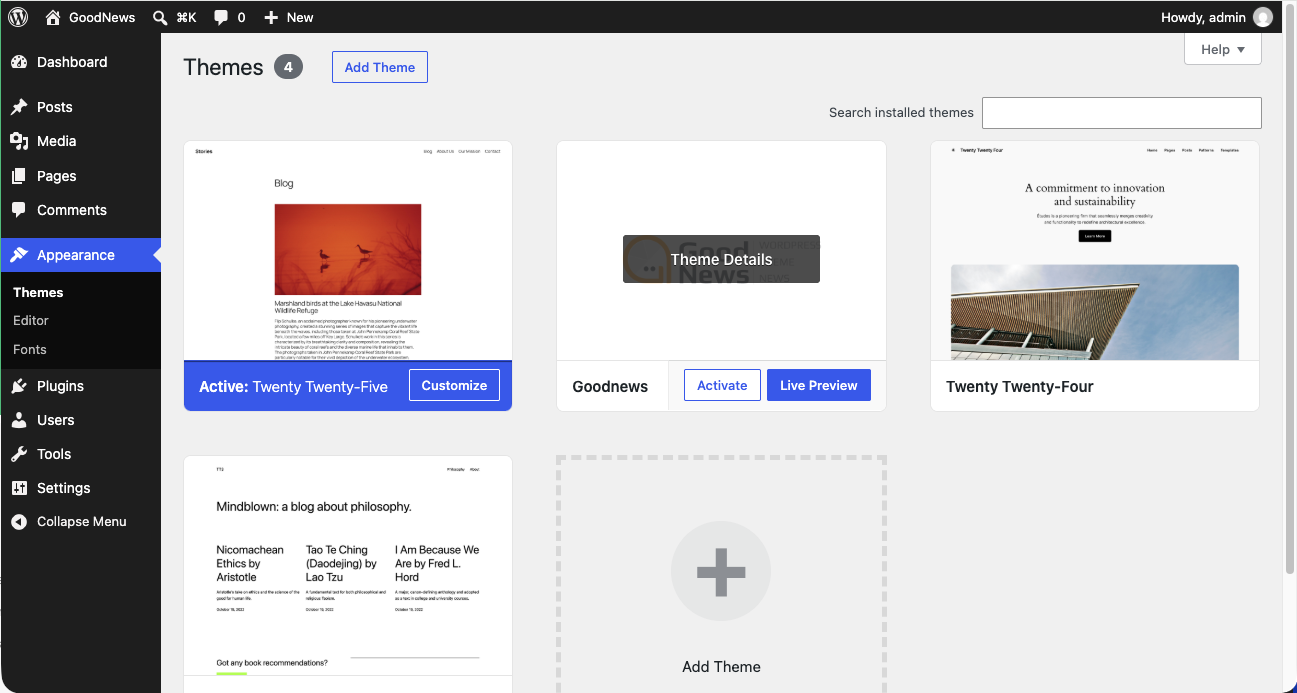1297x693 pixels.
Task: Click the Appearance paintbrush icon
Action: pos(19,255)
